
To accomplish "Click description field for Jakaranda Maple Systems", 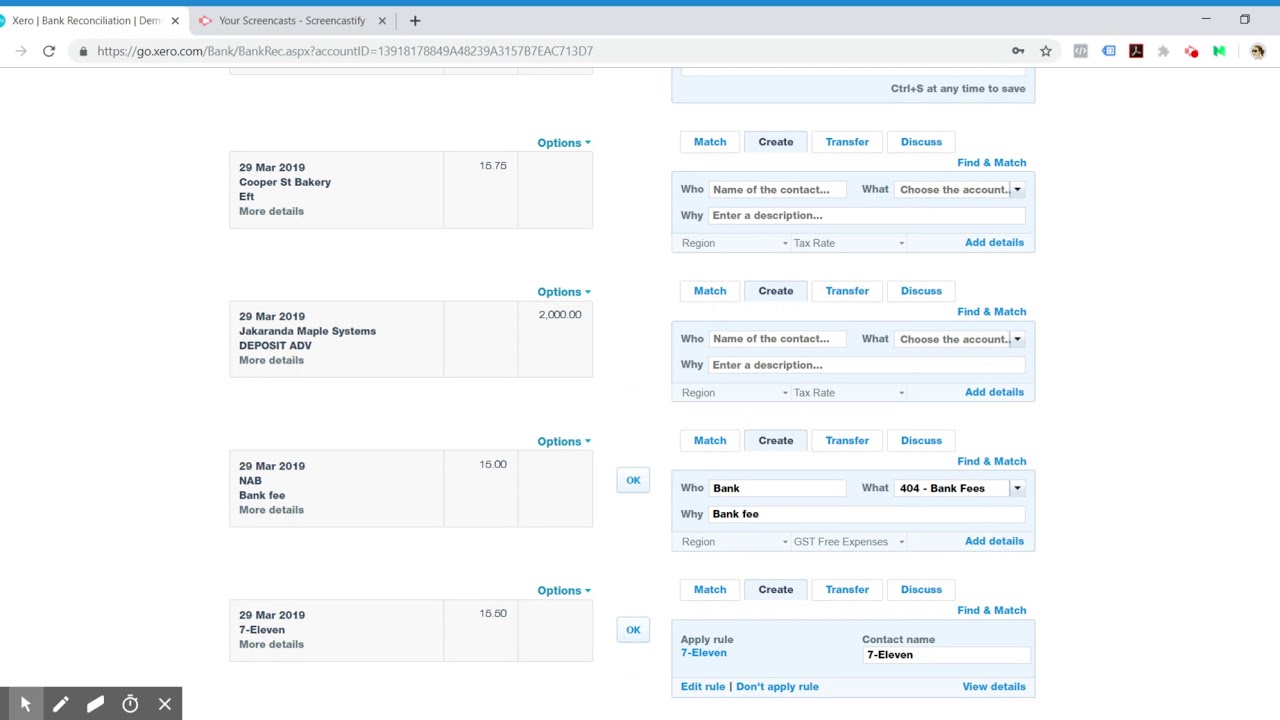I will [867, 365].
